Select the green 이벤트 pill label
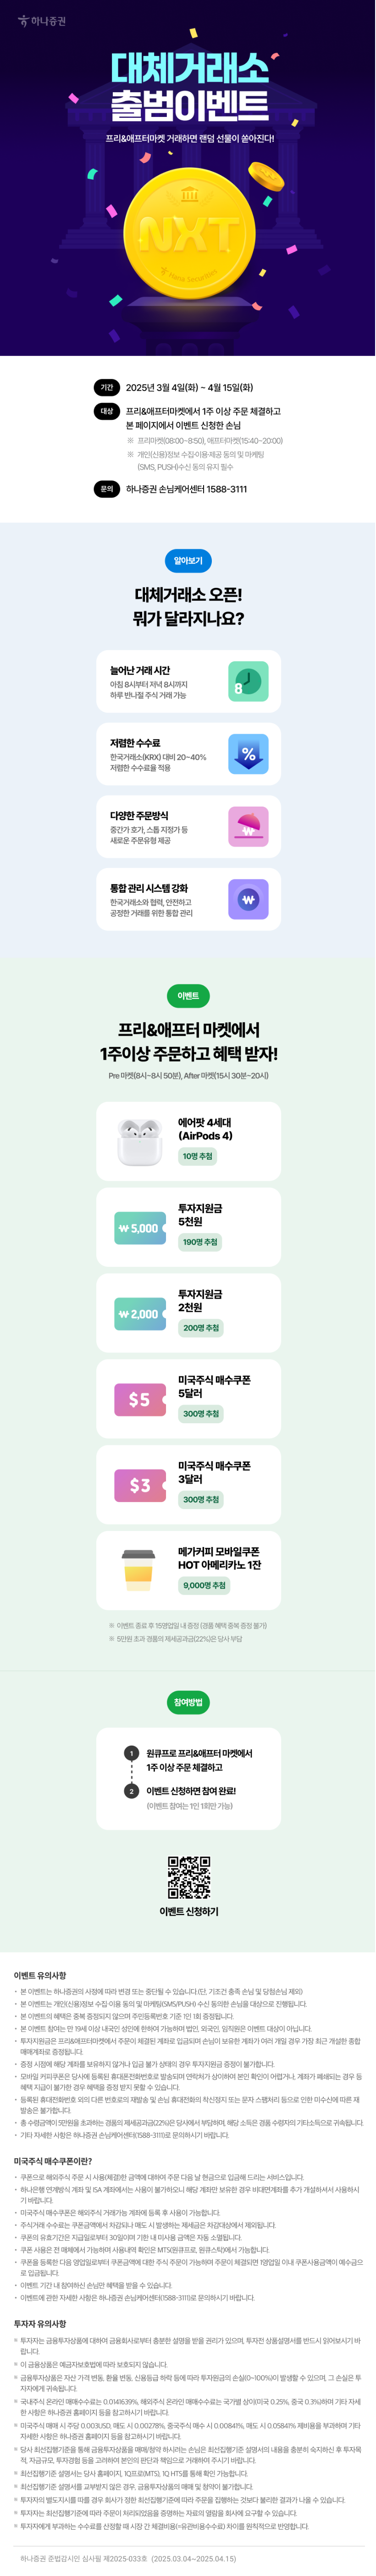Screen dimensions: 376x2576 (188, 996)
